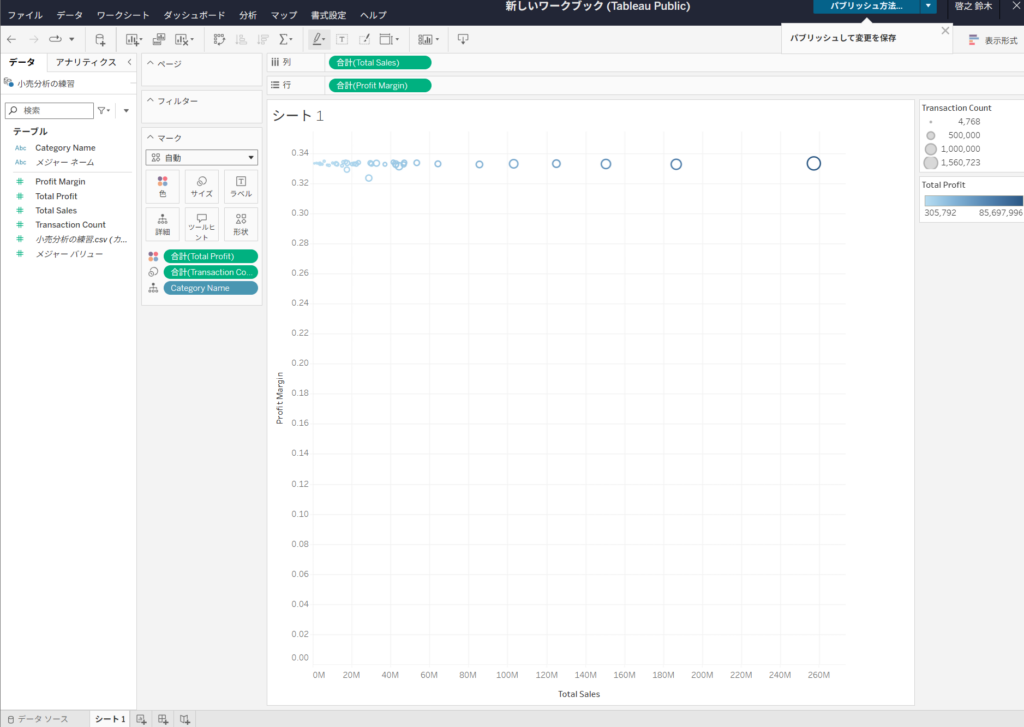
Task: Click the パブリッシュ方法 button
Action: pos(866,6)
